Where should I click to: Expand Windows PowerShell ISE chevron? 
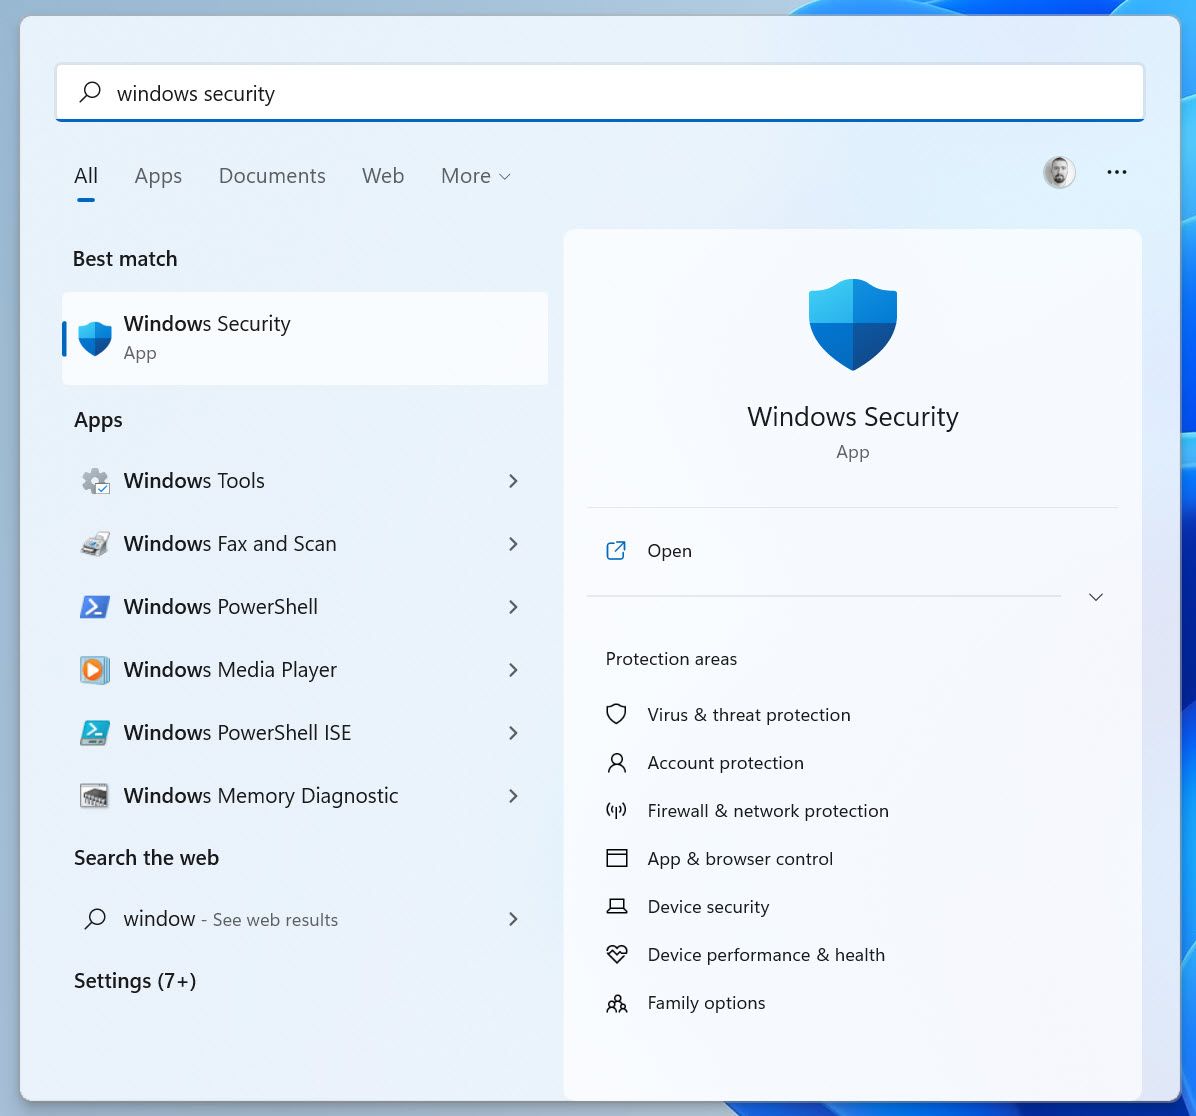click(x=513, y=732)
